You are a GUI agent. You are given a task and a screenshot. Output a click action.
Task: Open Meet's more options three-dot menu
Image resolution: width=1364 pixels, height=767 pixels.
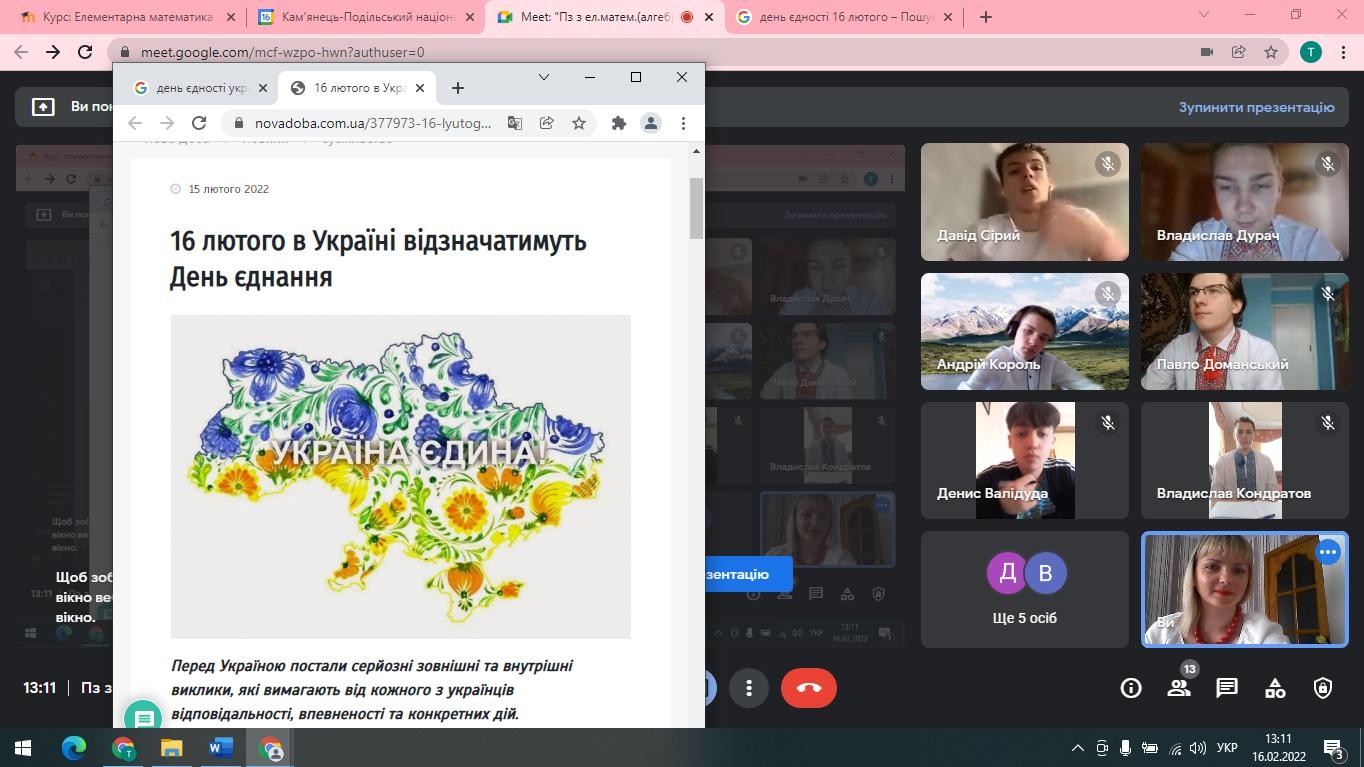tap(748, 688)
